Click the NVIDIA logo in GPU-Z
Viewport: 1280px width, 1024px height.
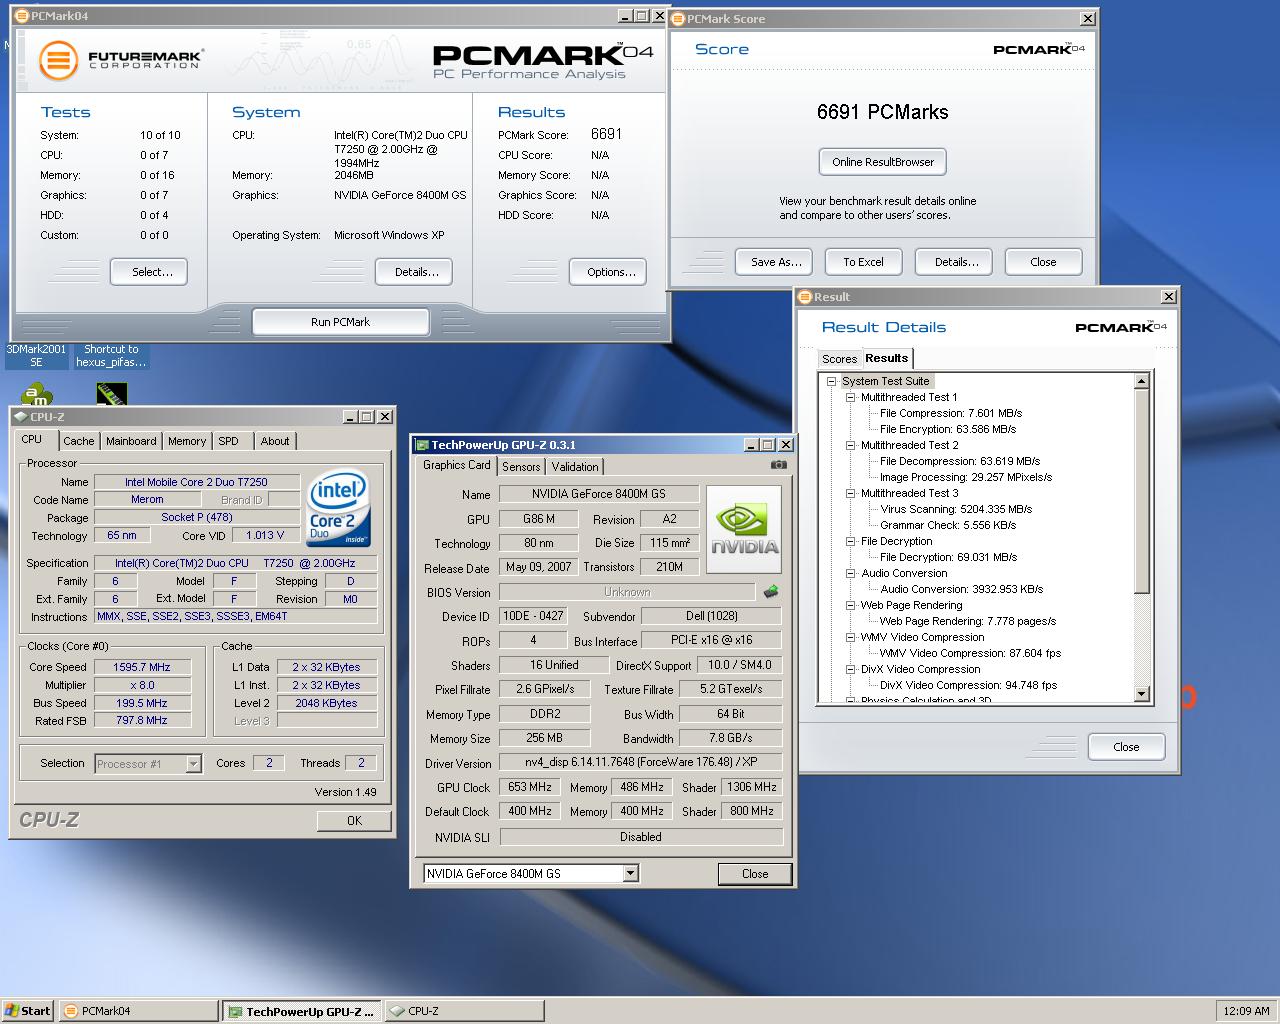coord(744,530)
